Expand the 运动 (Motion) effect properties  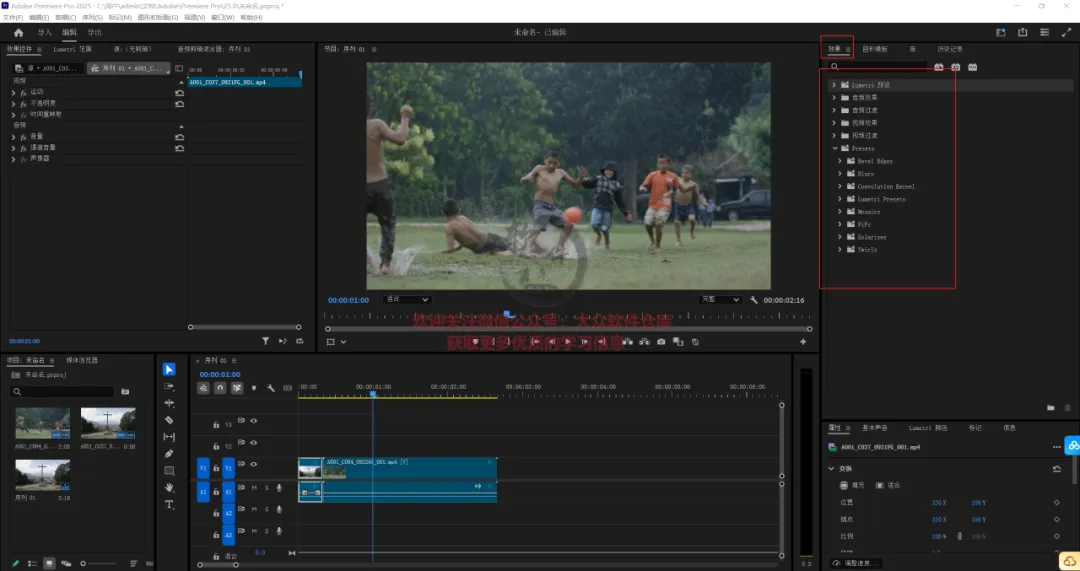click(x=13, y=92)
